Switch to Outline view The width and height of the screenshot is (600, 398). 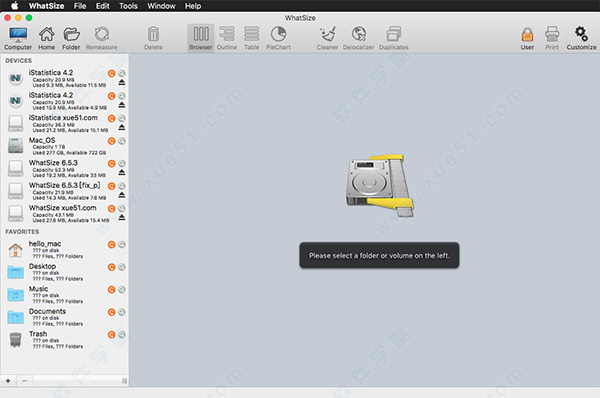(227, 38)
